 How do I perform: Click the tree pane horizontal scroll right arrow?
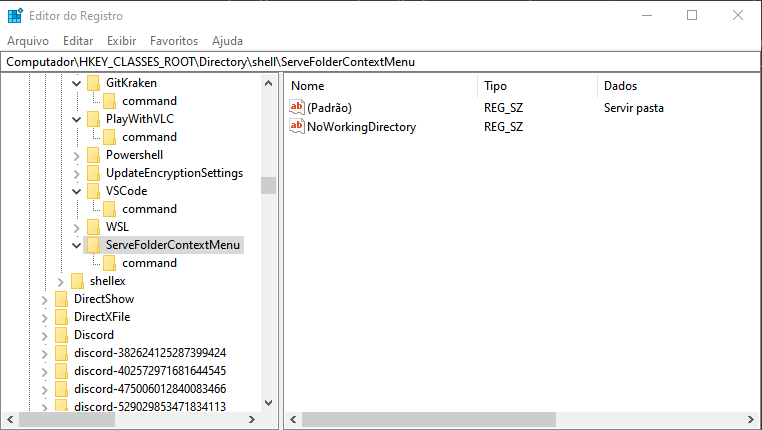pyautogui.click(x=252, y=419)
